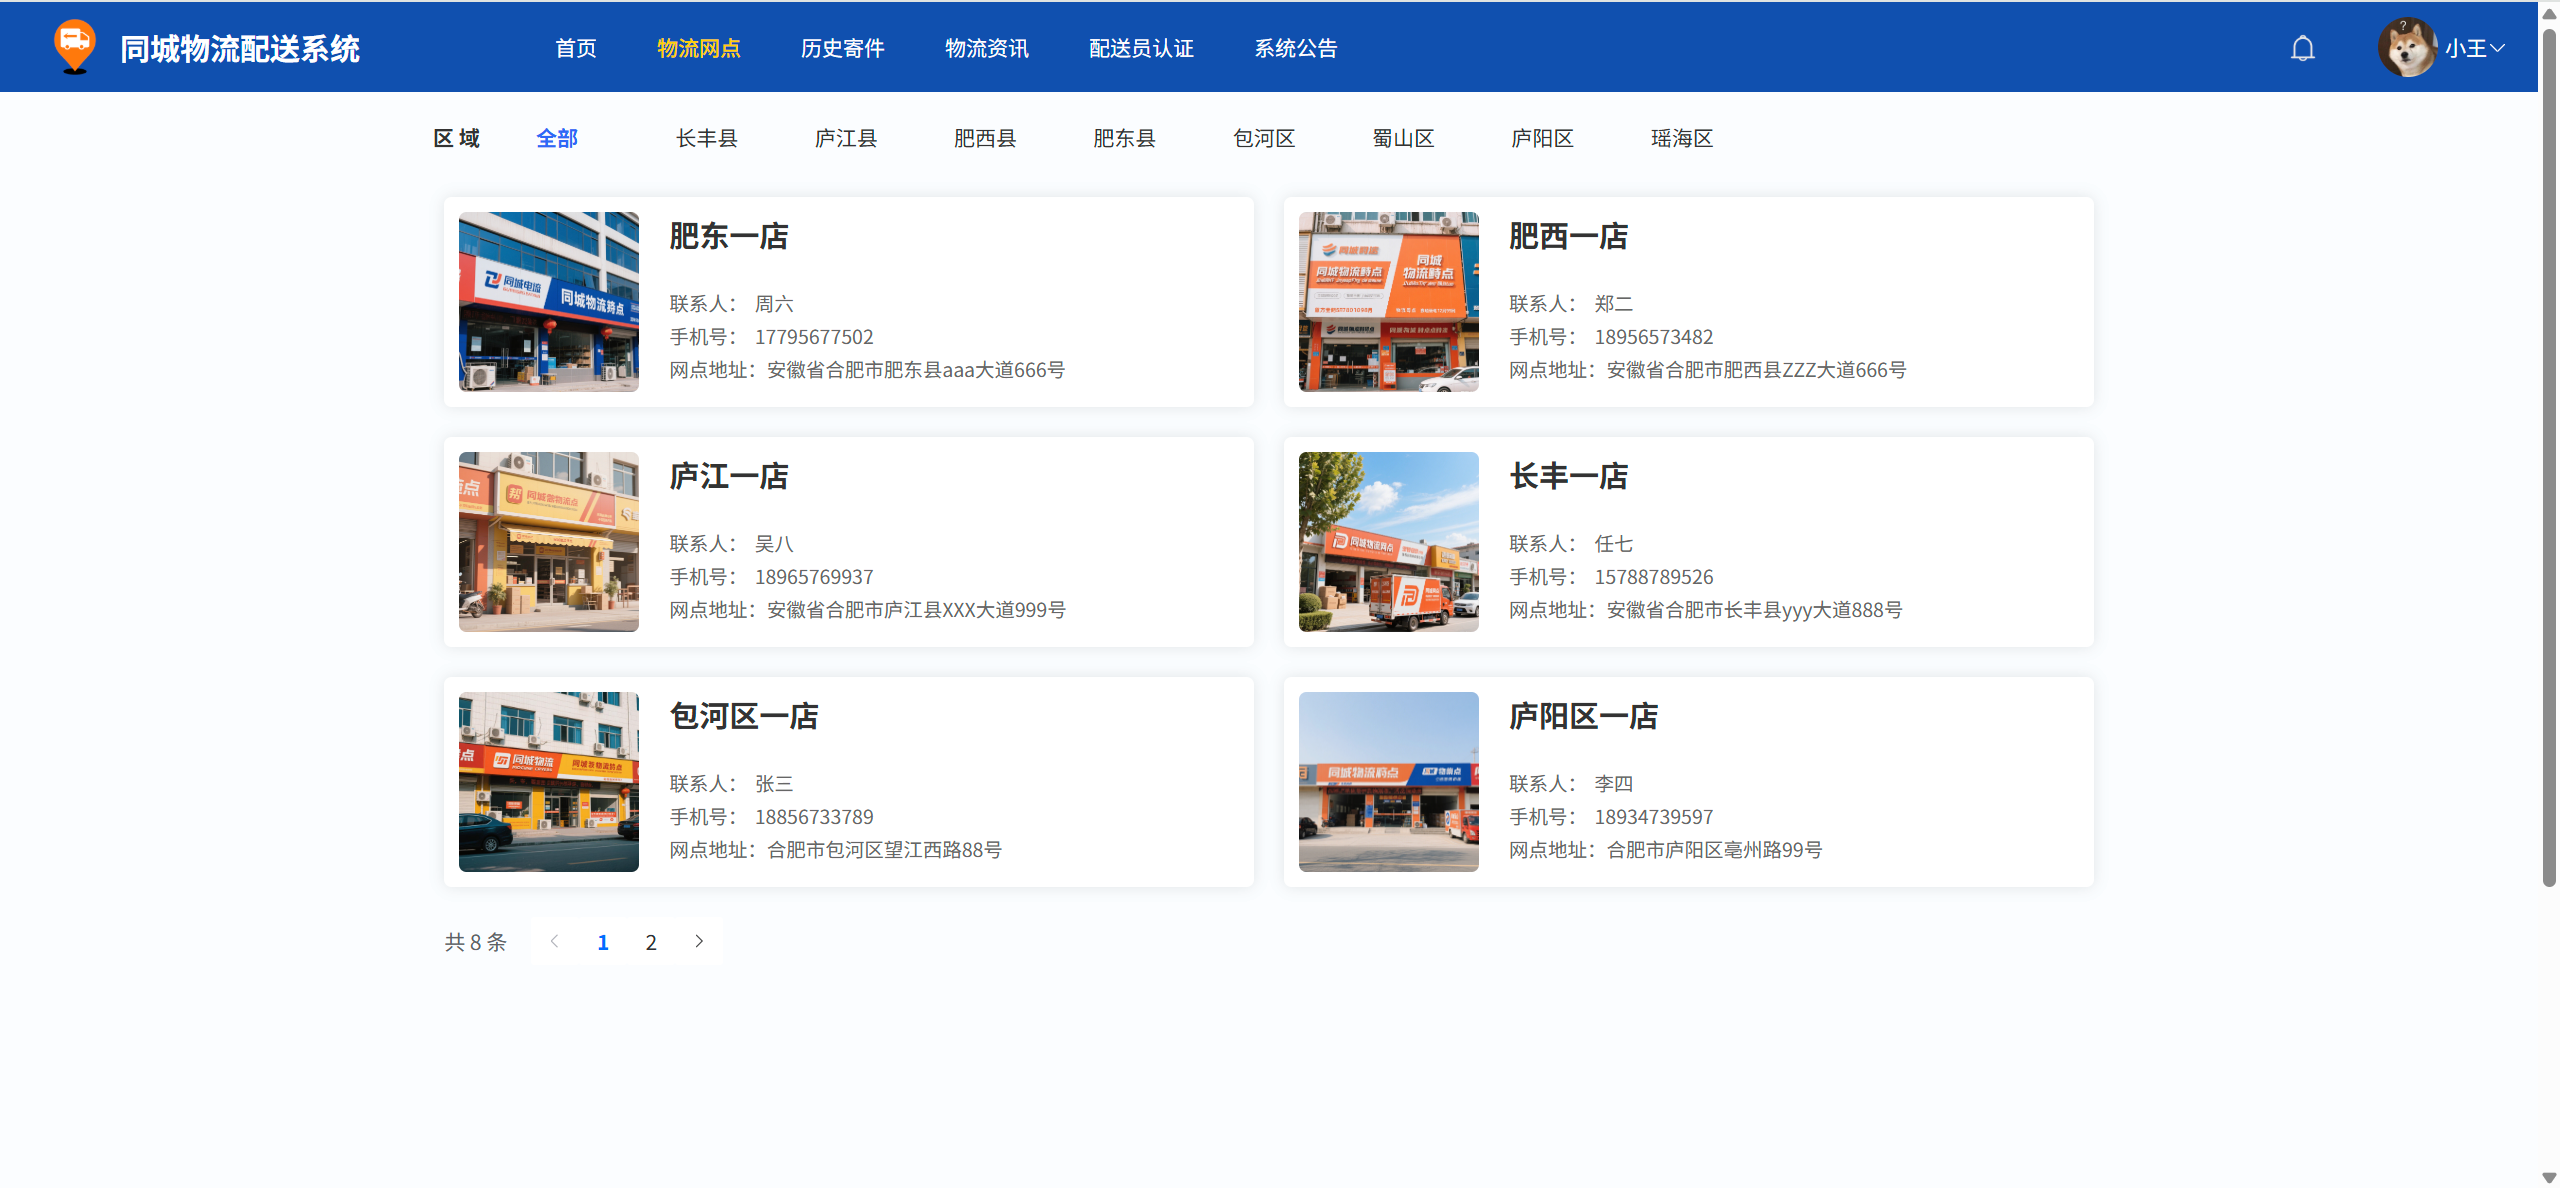Go to the next page arrow

699,941
